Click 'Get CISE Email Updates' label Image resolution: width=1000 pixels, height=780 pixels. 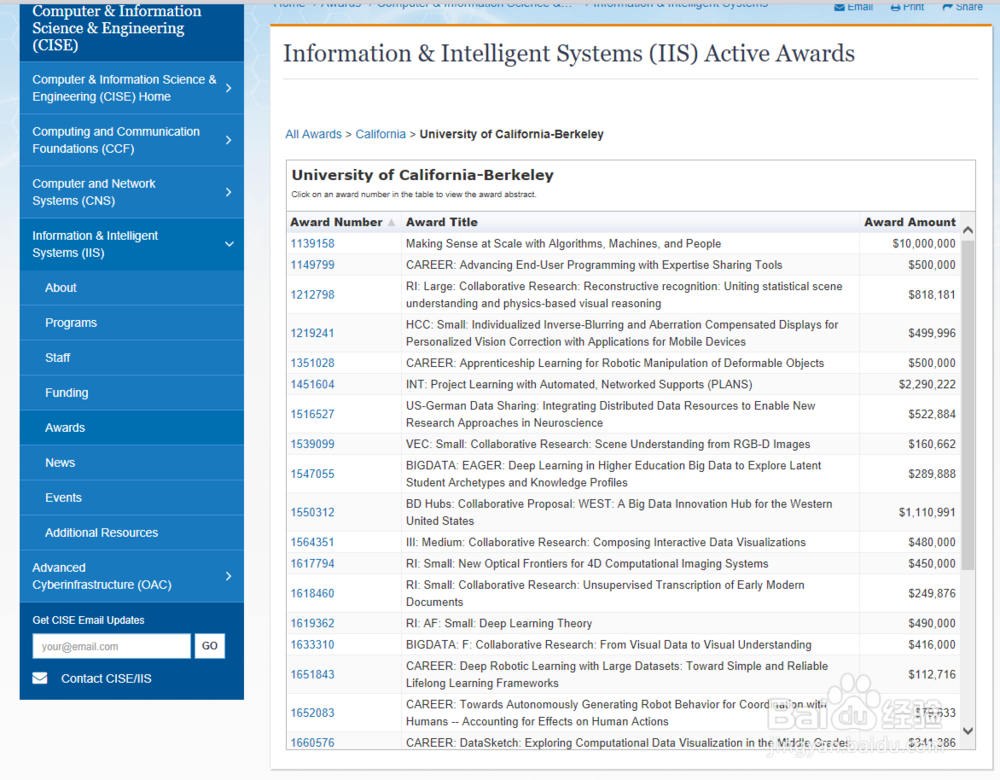click(88, 620)
